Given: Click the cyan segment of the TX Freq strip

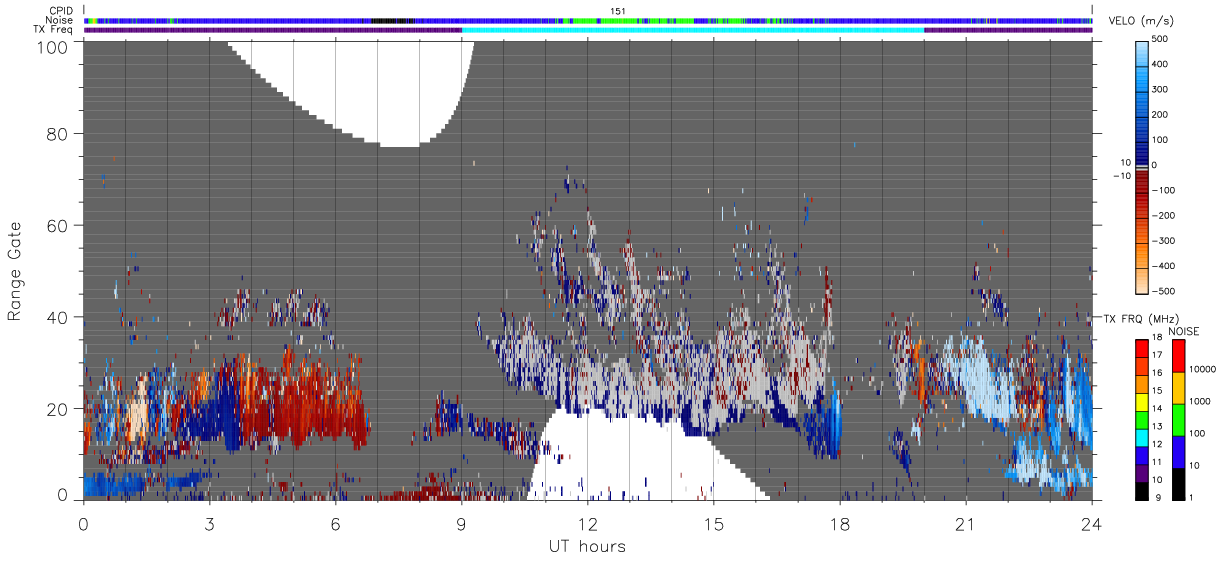Looking at the screenshot, I should tap(693, 30).
